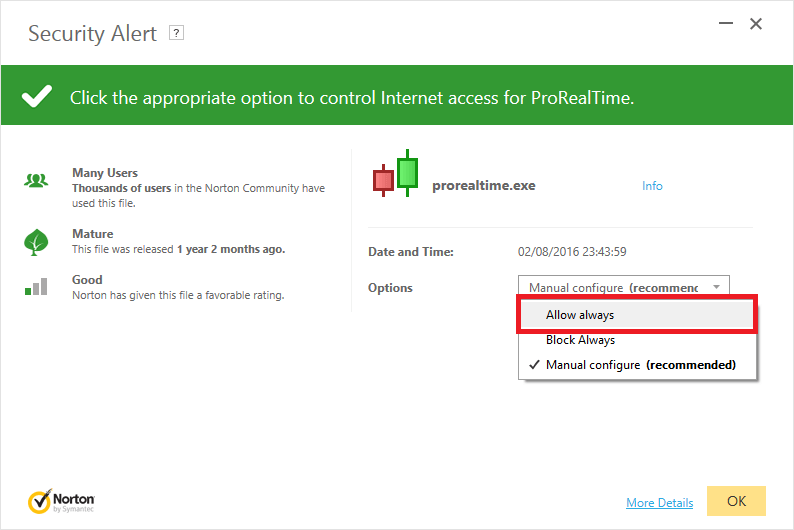Collapse the Options dropdown via its arrow
794x530 pixels.
[716, 288]
